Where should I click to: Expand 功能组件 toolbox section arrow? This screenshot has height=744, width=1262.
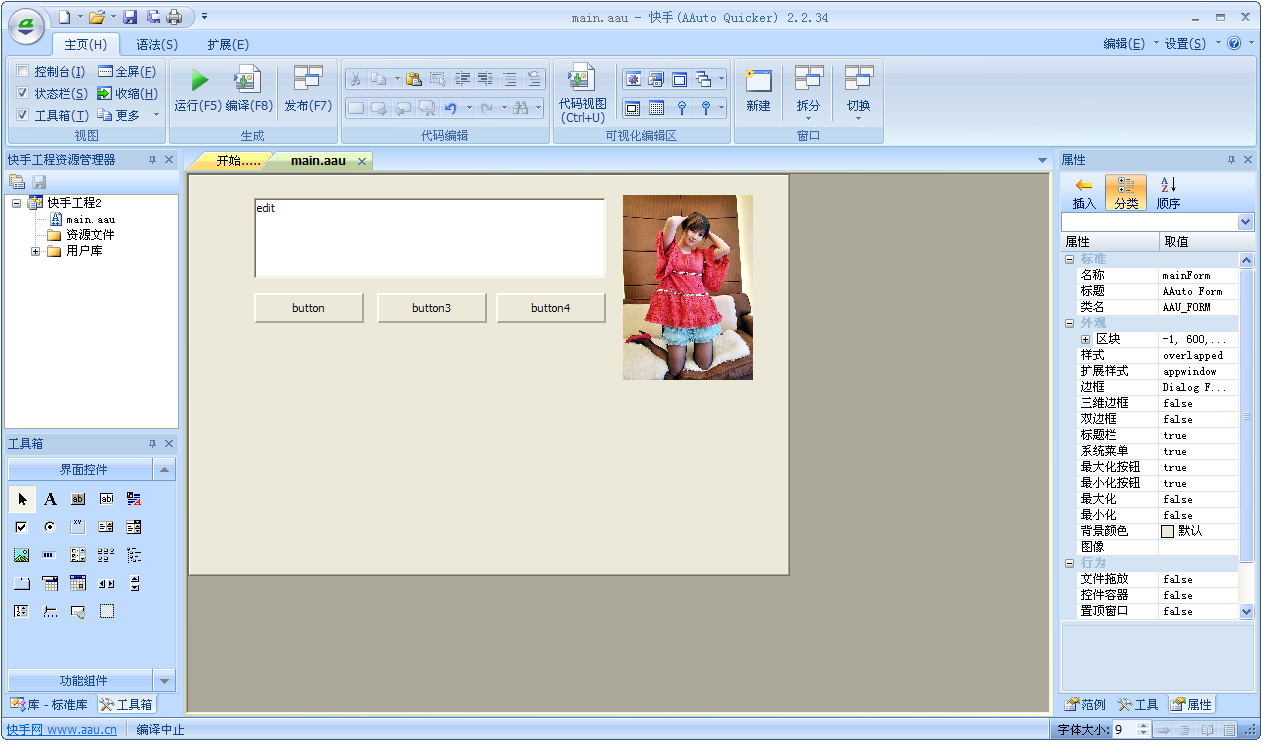coord(165,681)
